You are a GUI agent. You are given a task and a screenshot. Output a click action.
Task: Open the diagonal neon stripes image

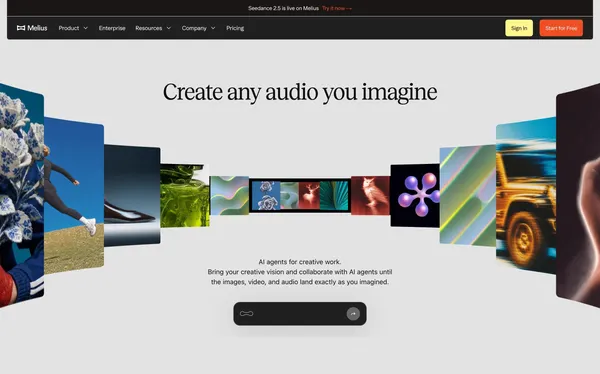click(468, 196)
